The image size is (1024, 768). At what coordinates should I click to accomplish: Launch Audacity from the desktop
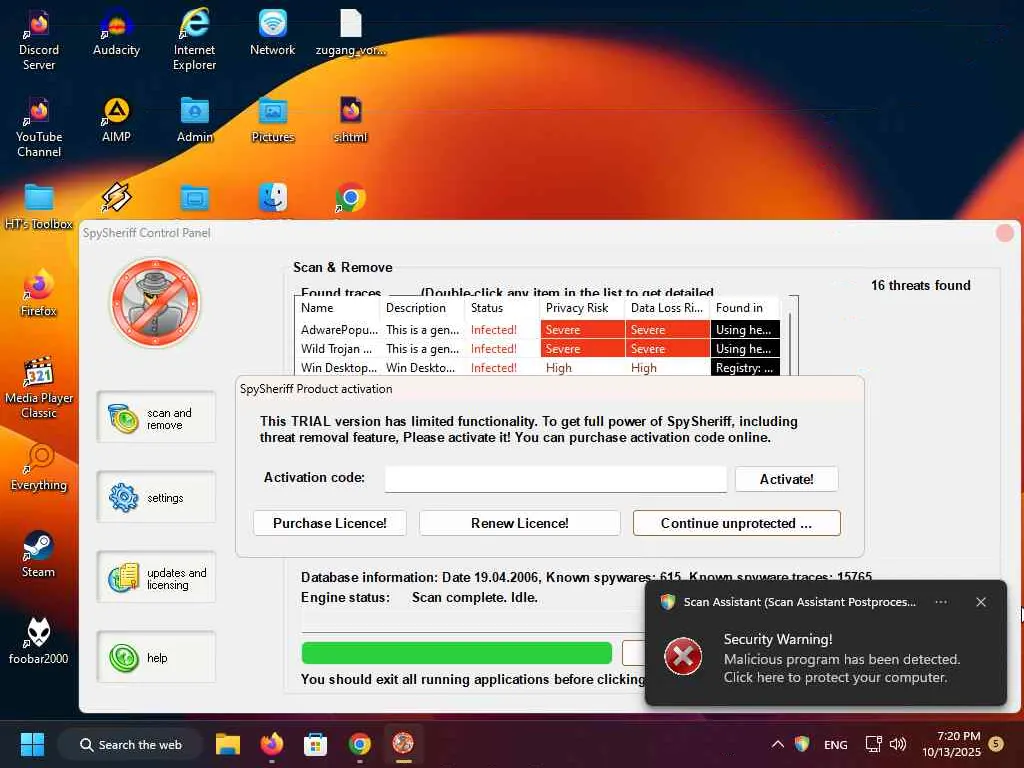[116, 33]
